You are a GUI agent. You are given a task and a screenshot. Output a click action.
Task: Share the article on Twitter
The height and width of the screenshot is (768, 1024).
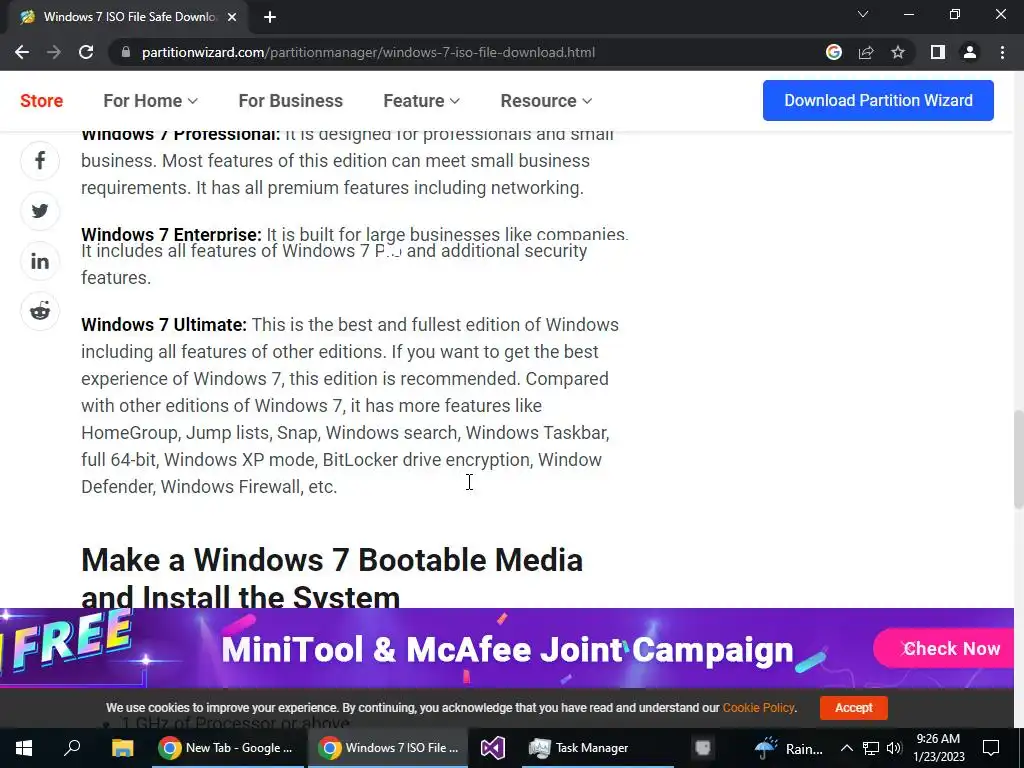pos(40,211)
